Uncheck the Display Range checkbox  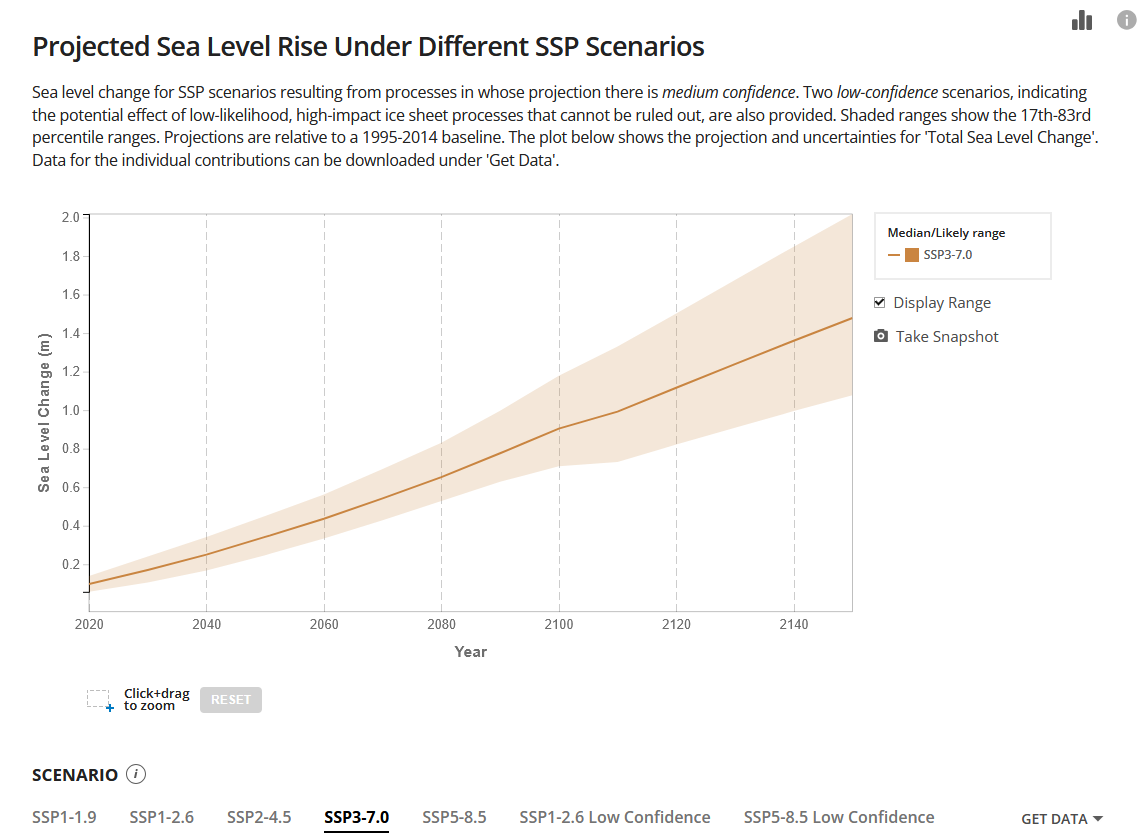[x=880, y=302]
